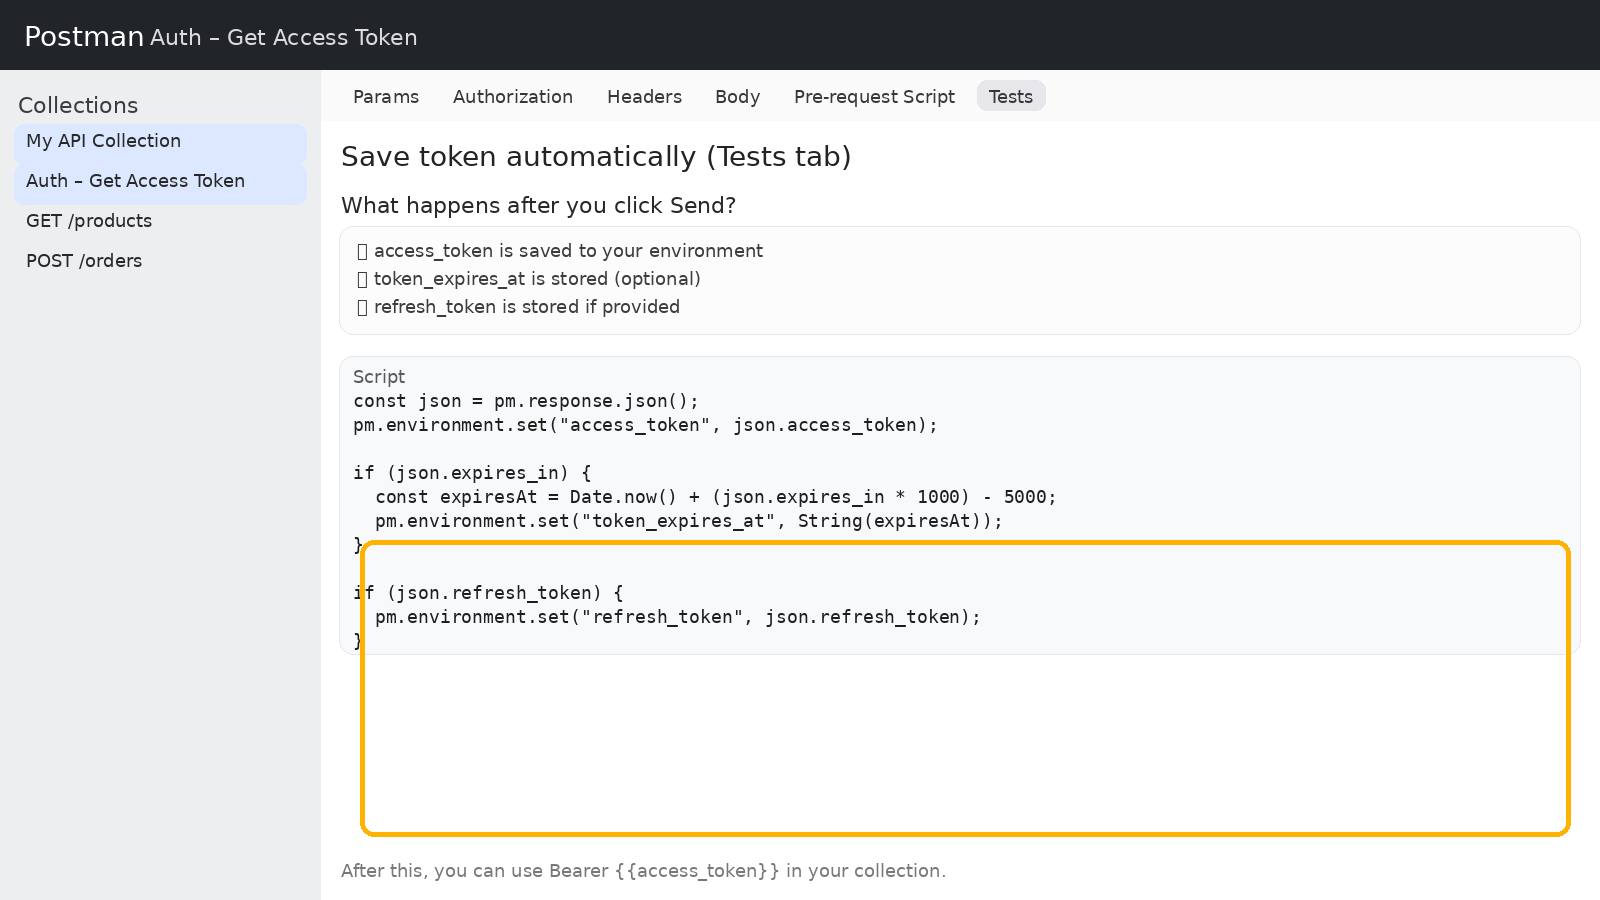Click the header title Auth – Get Access Token
The width and height of the screenshot is (1600, 900).
click(283, 38)
